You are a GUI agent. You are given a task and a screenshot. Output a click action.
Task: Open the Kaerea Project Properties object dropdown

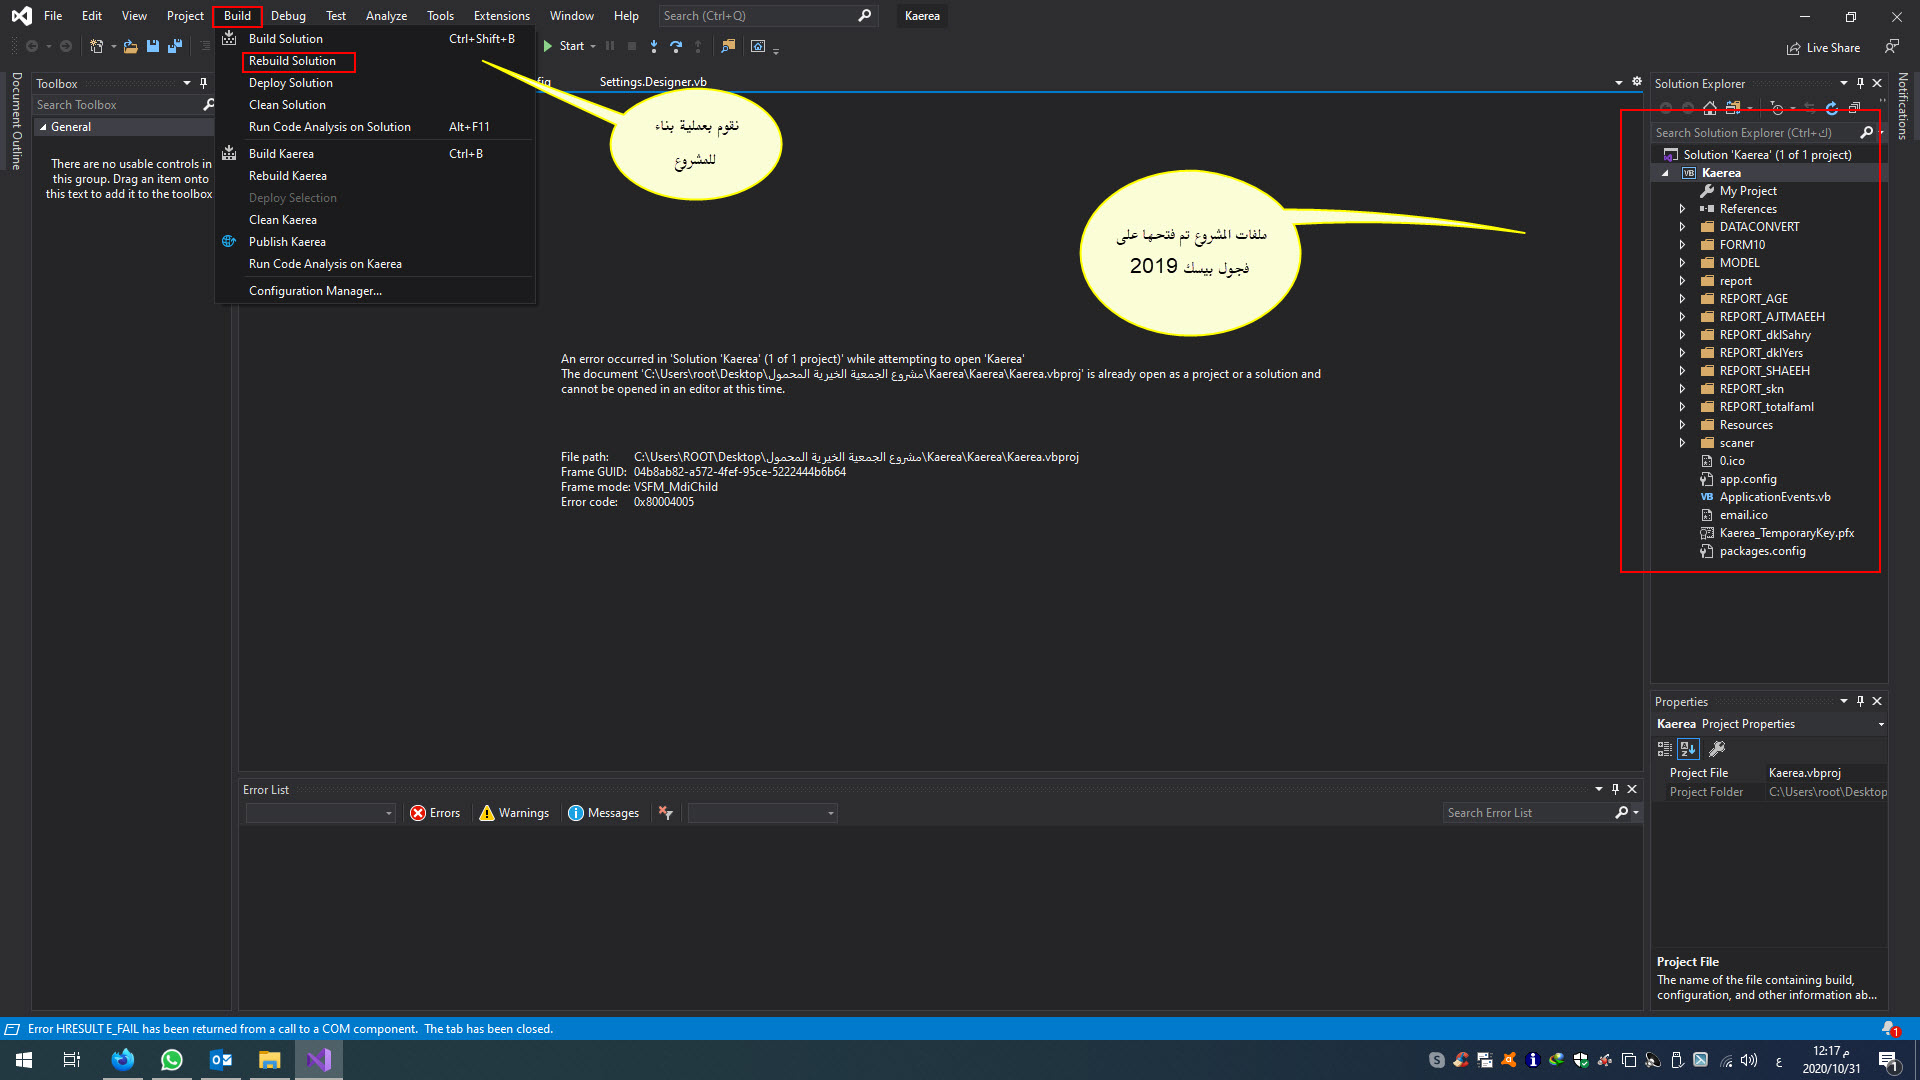(1881, 724)
